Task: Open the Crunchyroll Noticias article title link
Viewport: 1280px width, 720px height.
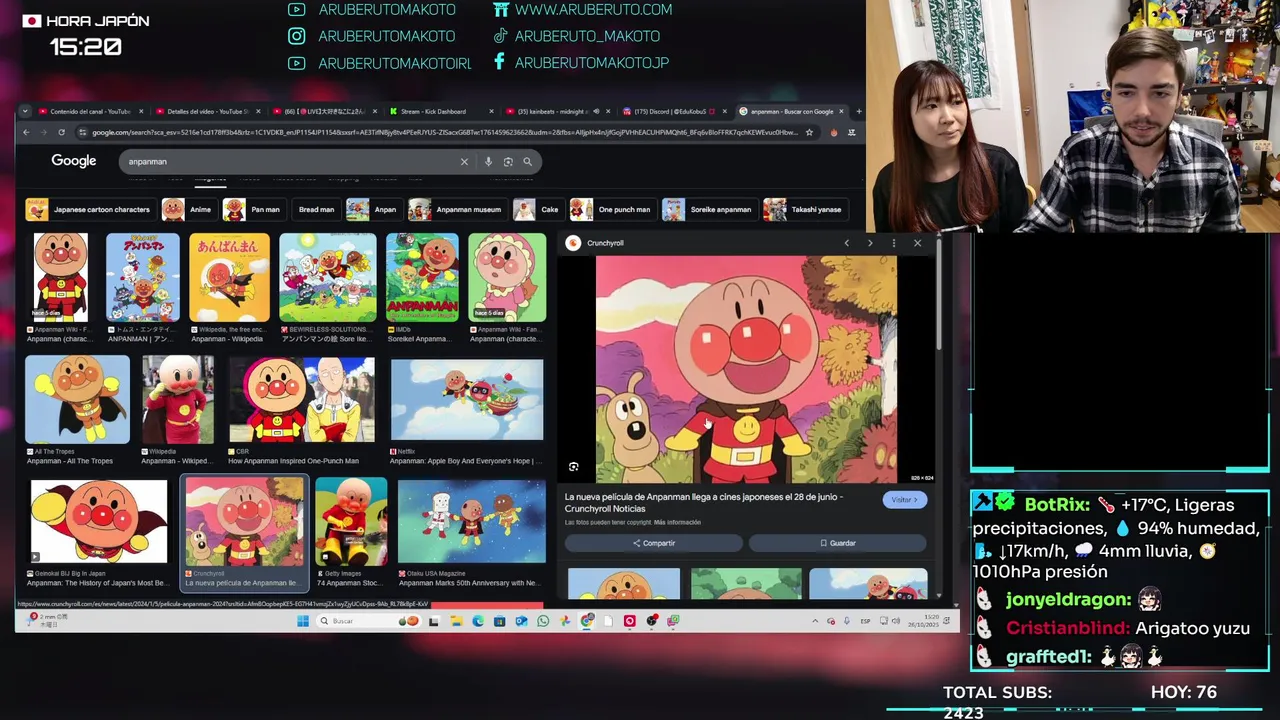Action: click(704, 502)
